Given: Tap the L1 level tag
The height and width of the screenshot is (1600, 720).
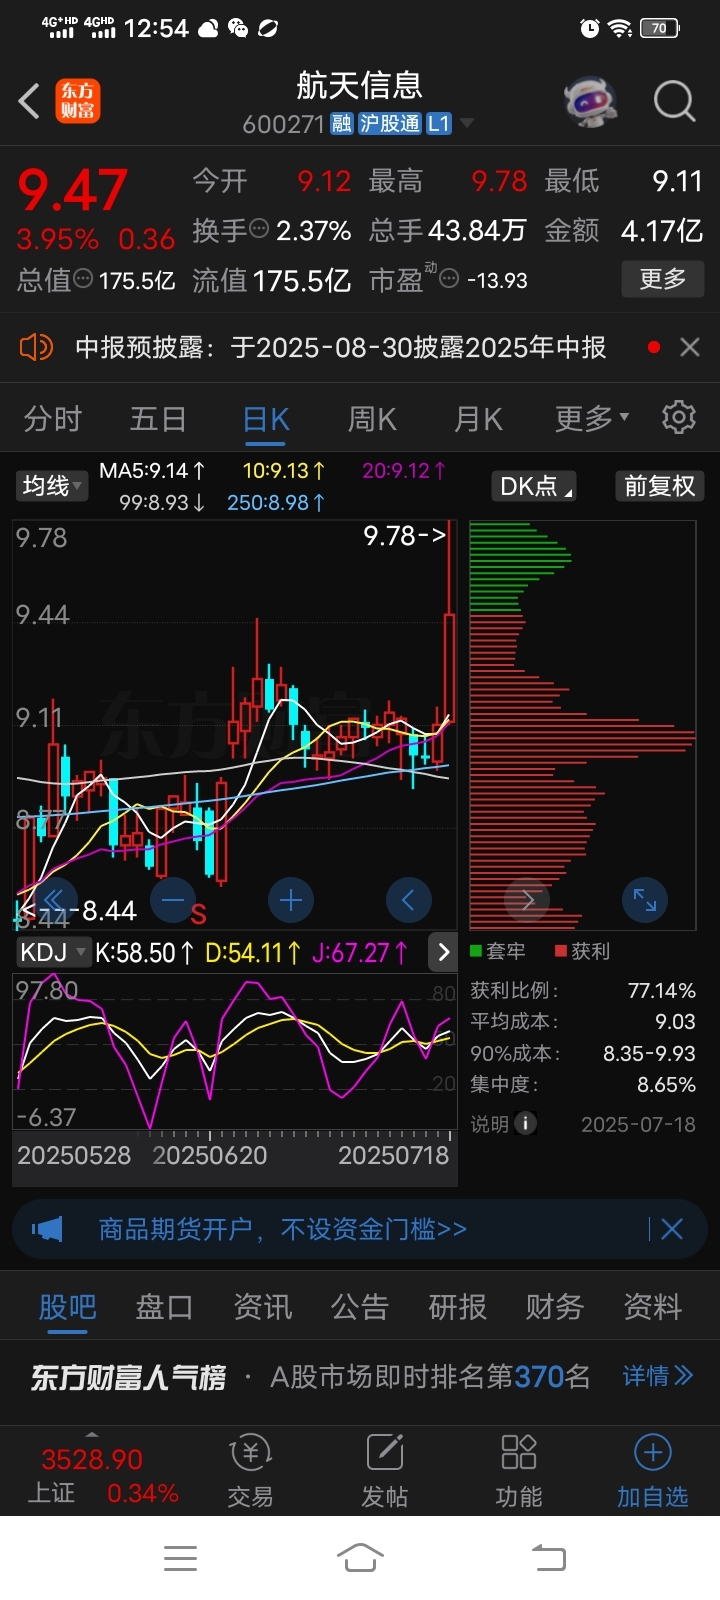Looking at the screenshot, I should coord(439,124).
